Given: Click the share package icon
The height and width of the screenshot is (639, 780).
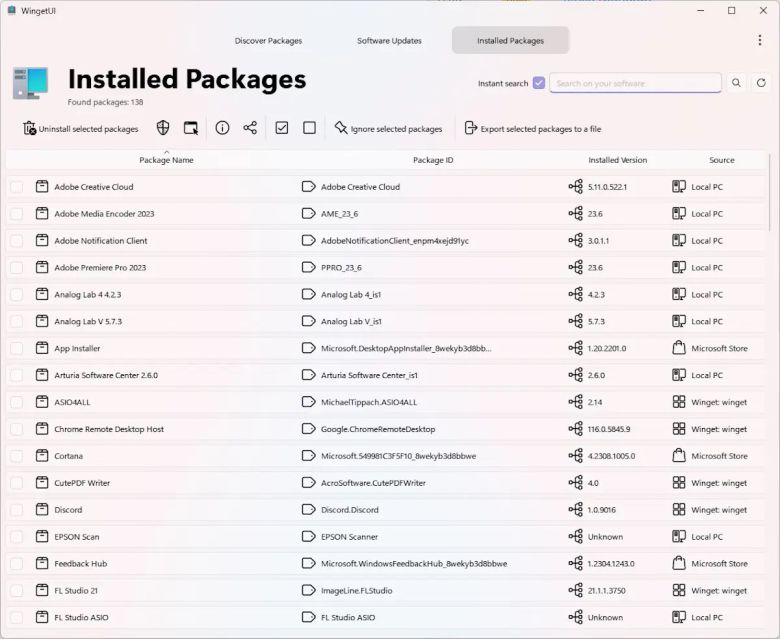Looking at the screenshot, I should coord(250,128).
